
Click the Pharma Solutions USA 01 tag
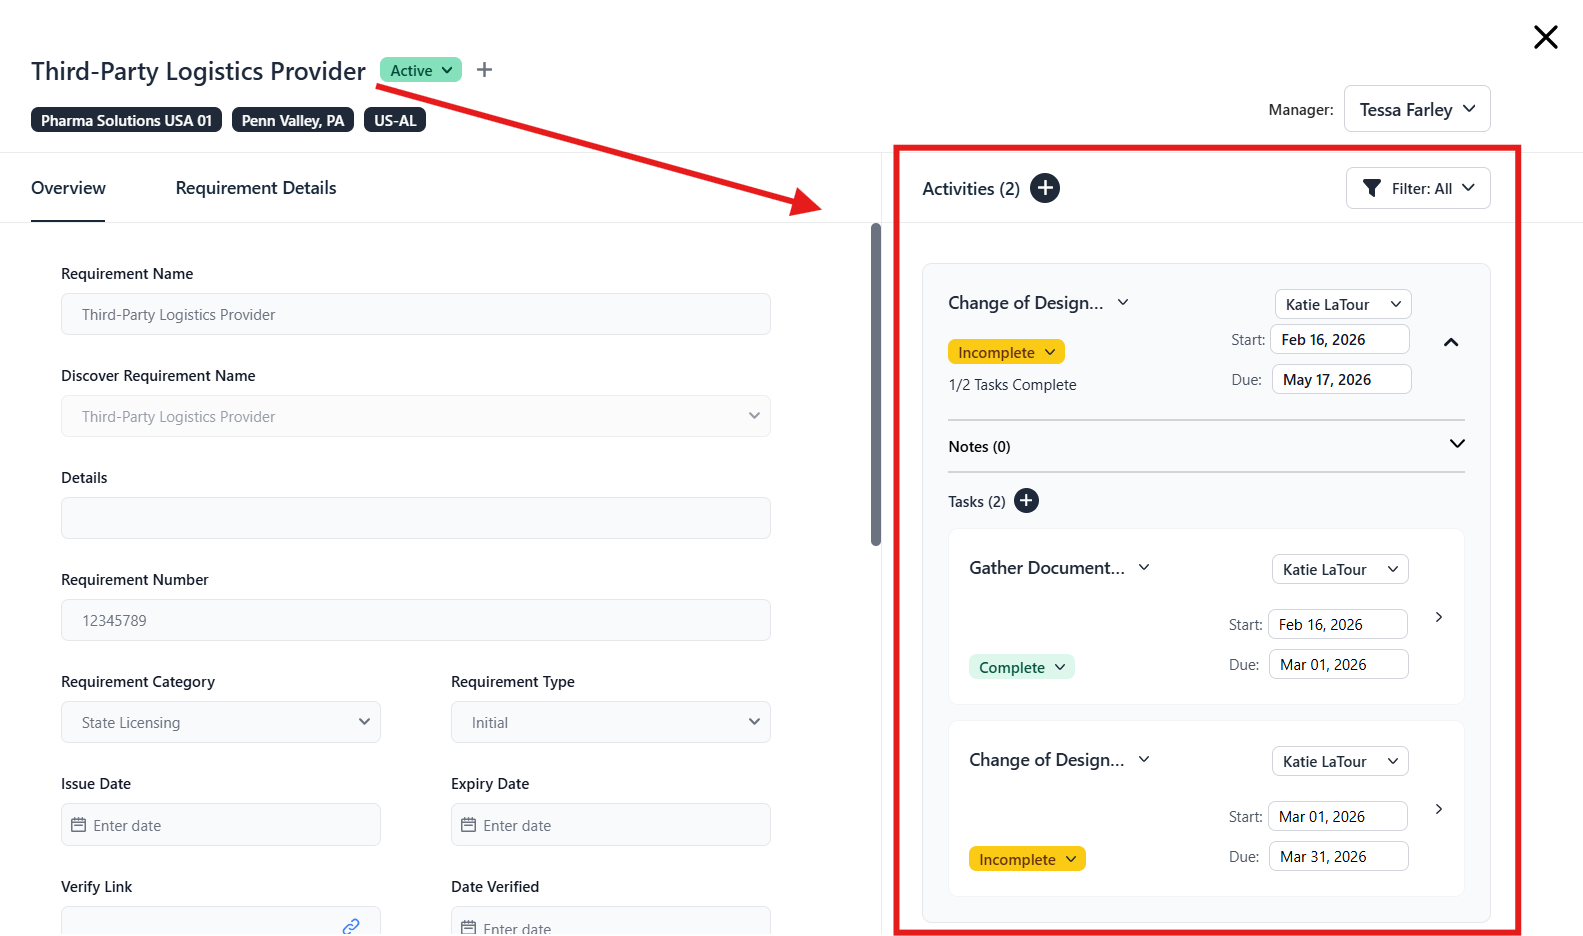[126, 121]
